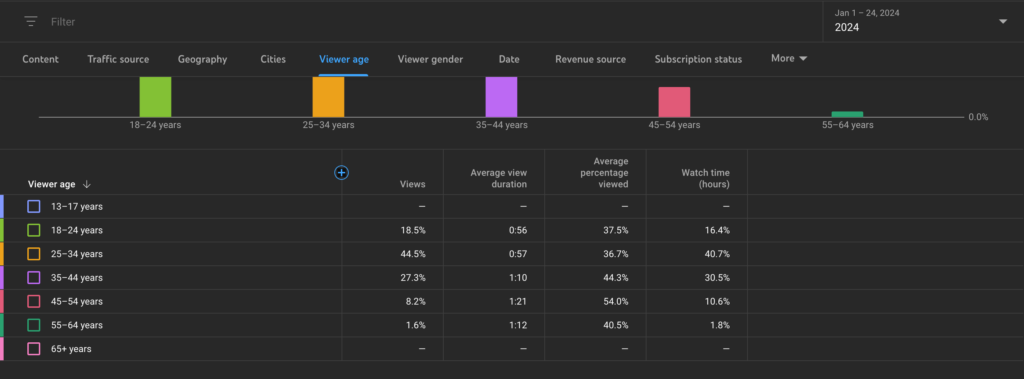Open the Jan 1 – 24, 2024 date selector
This screenshot has height=379, width=1024.
(922, 21)
